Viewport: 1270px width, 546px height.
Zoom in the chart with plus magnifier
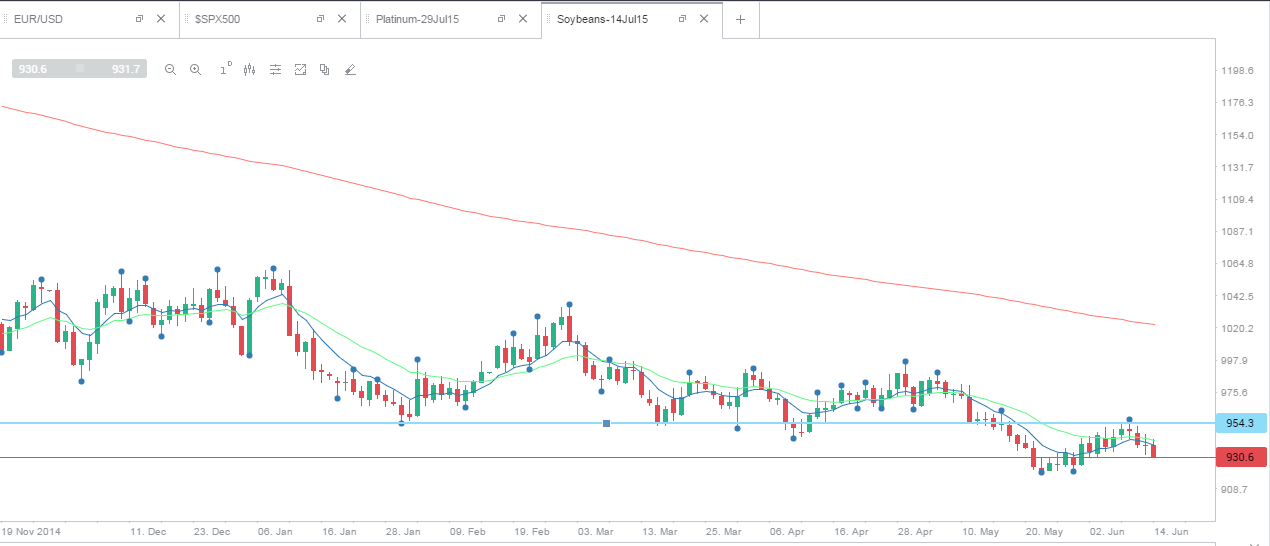tap(195, 70)
